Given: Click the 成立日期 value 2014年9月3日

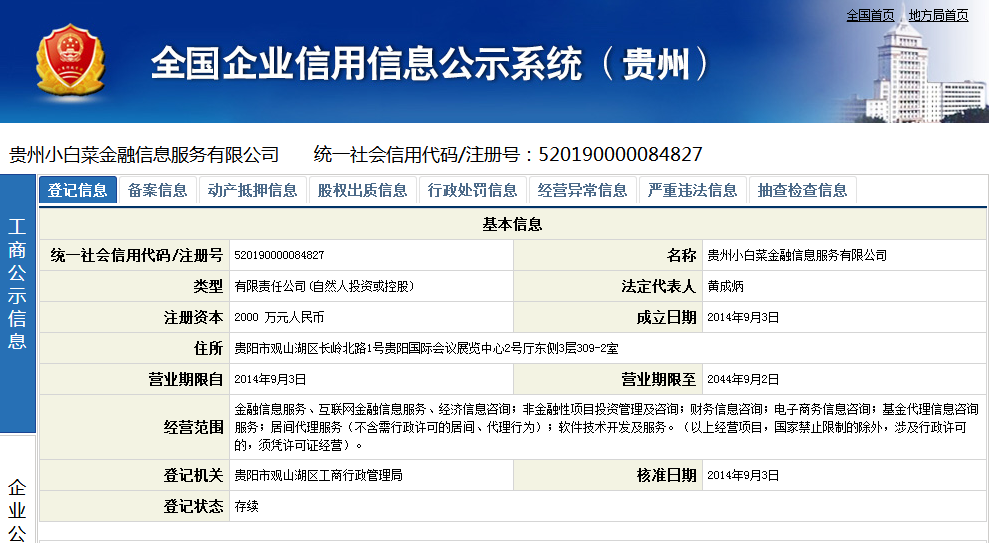Looking at the screenshot, I should (743, 317).
